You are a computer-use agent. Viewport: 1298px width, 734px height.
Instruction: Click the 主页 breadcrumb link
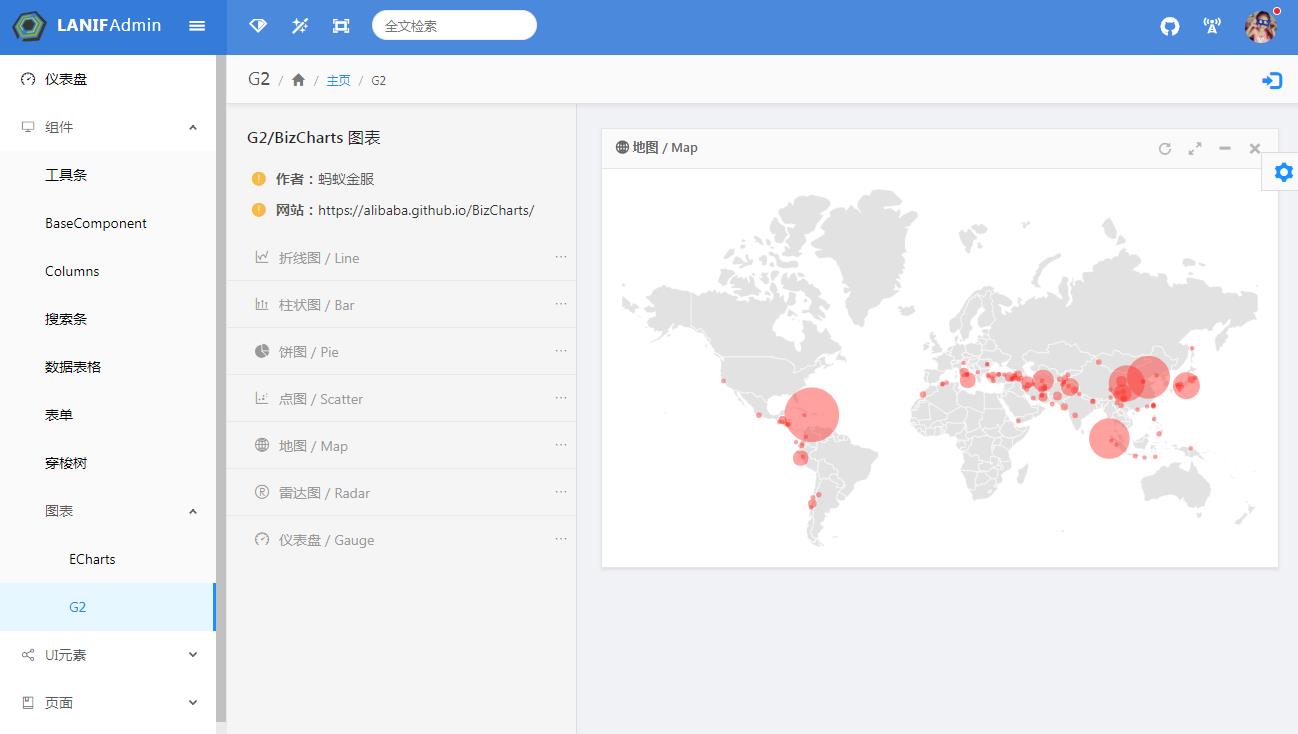click(x=338, y=81)
